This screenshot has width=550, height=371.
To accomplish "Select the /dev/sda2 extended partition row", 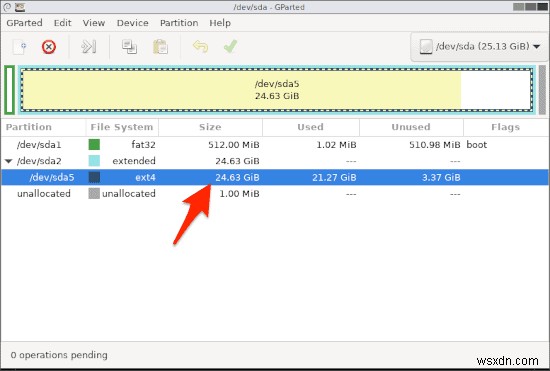I will coord(275,161).
